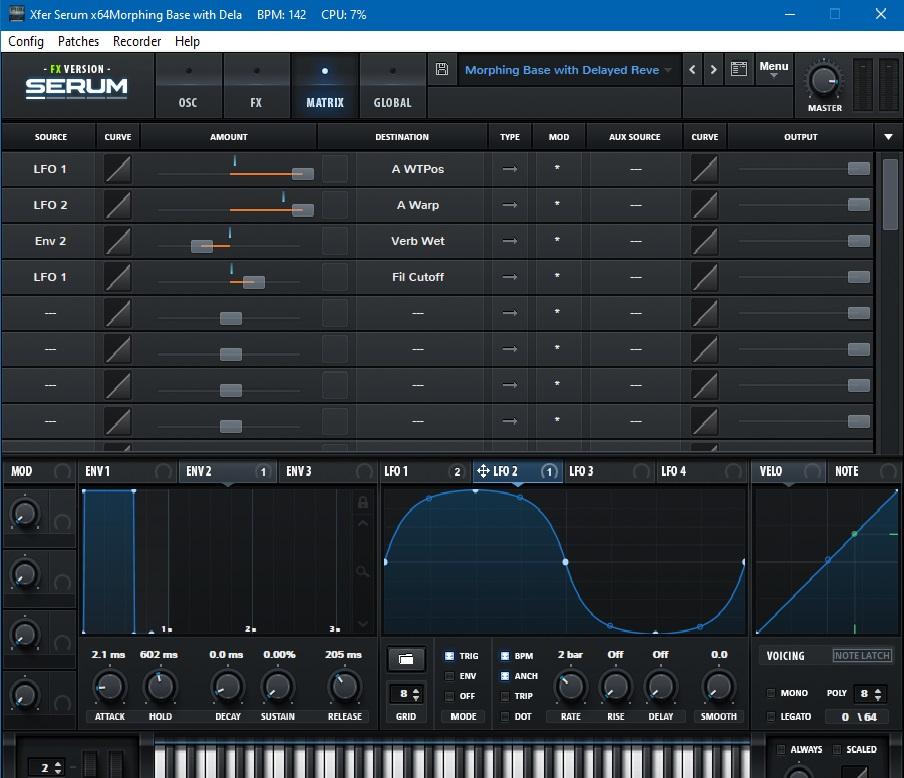904x778 pixels.
Task: Enable the OFF mode checkbox
Action: [449, 696]
